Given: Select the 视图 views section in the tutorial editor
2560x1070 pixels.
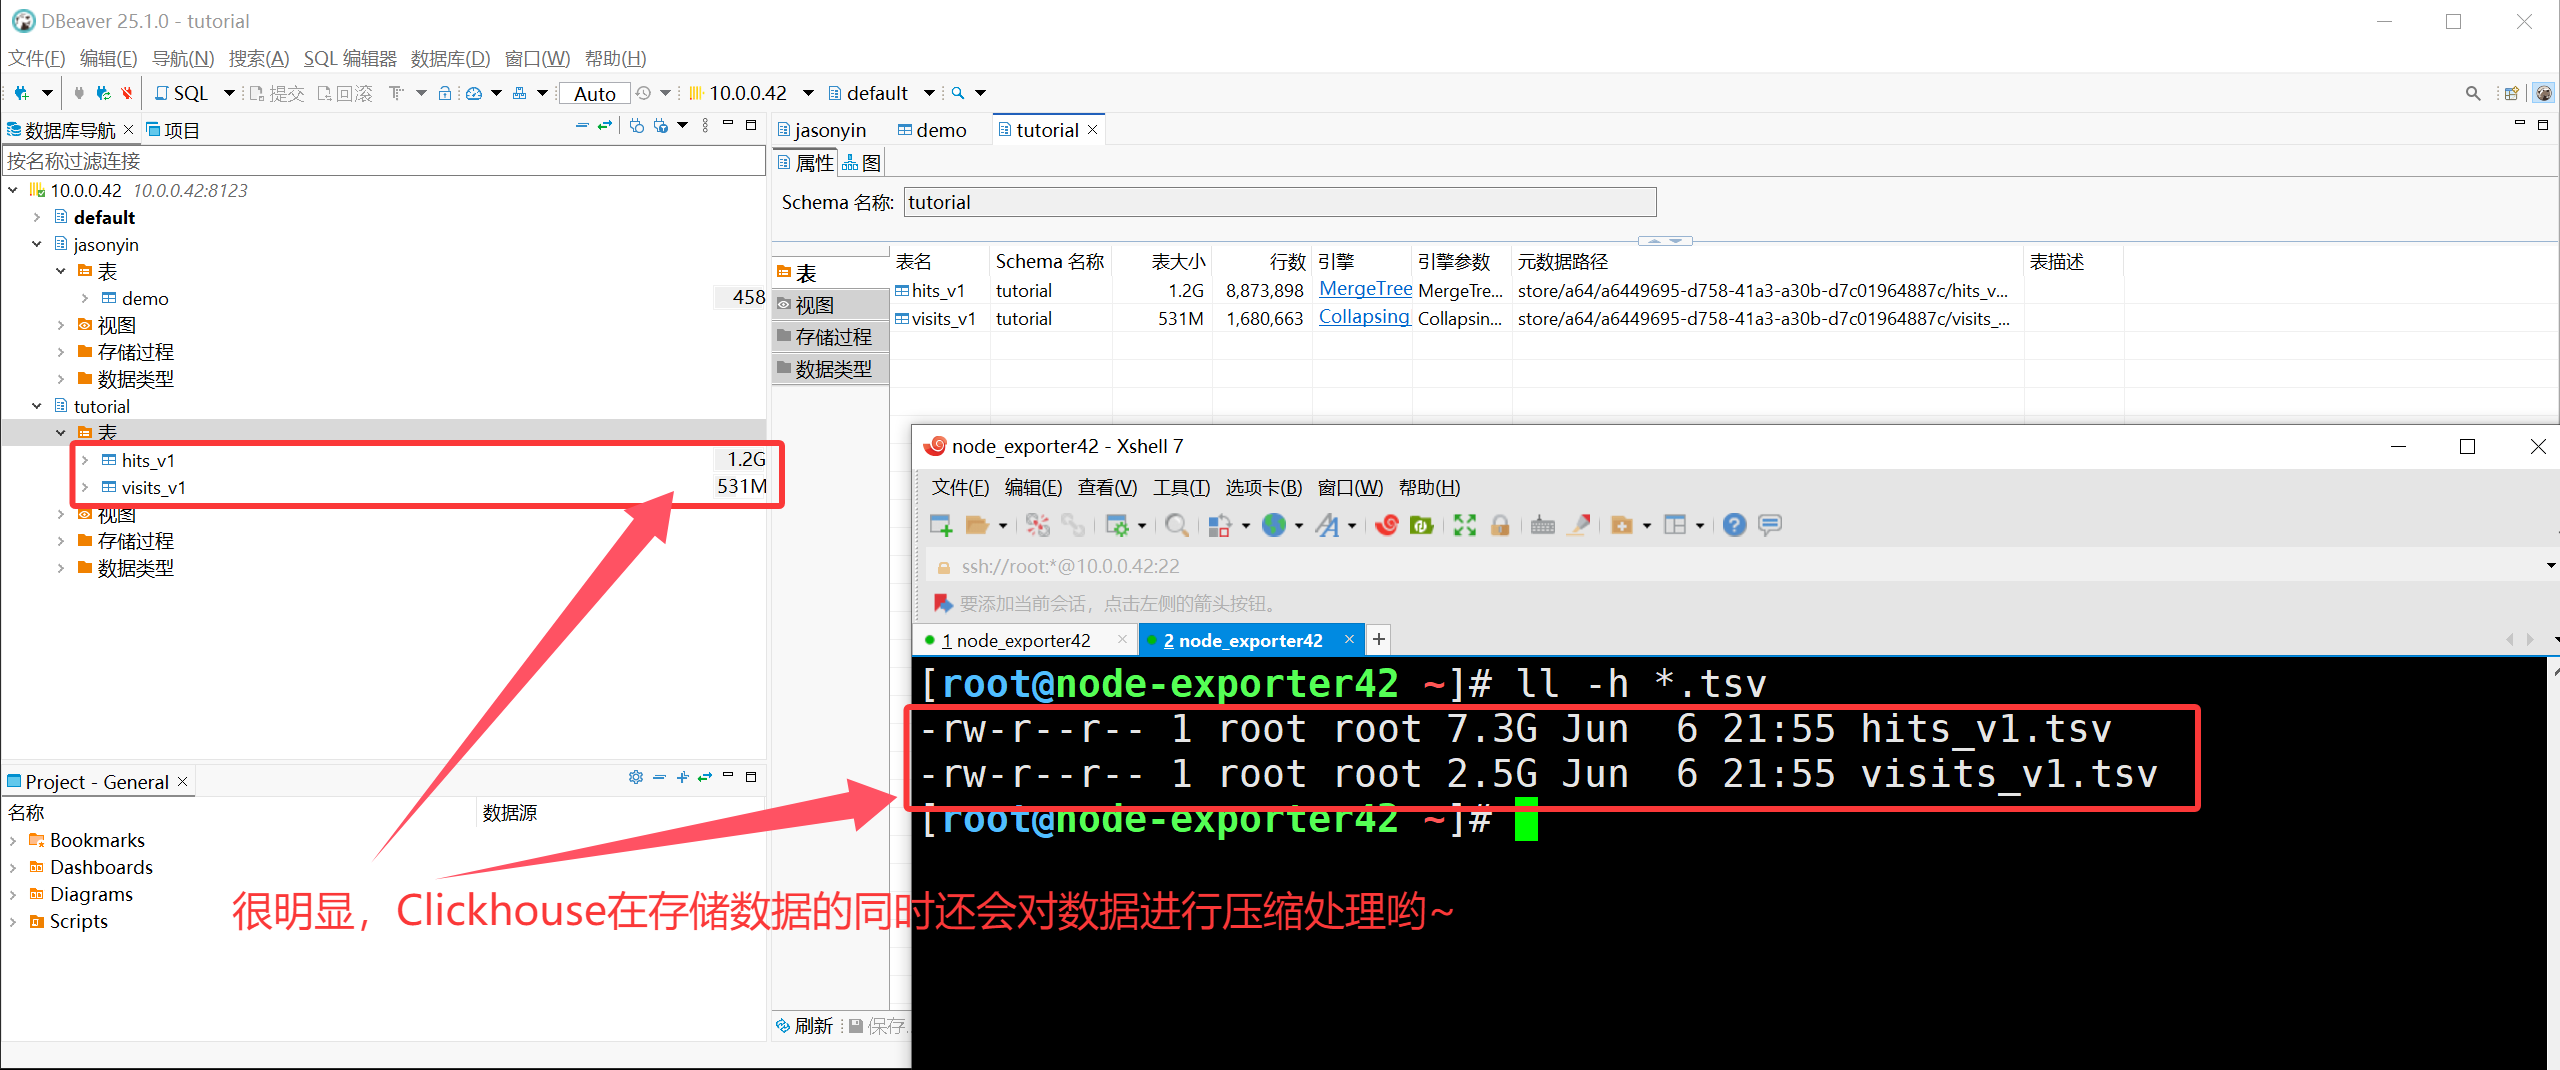Looking at the screenshot, I should coord(831,305).
